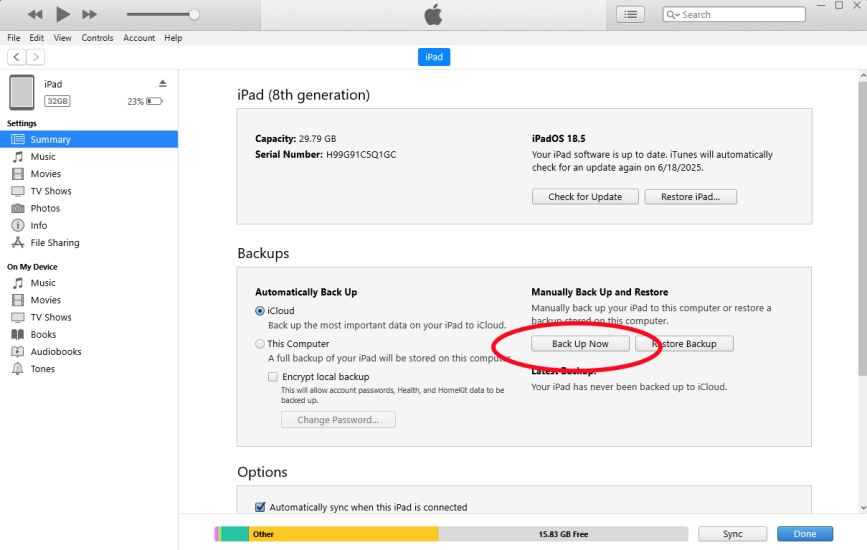Viewport: 867px width, 550px height.
Task: Click the Fast Forward next track icon
Action: (x=90, y=14)
